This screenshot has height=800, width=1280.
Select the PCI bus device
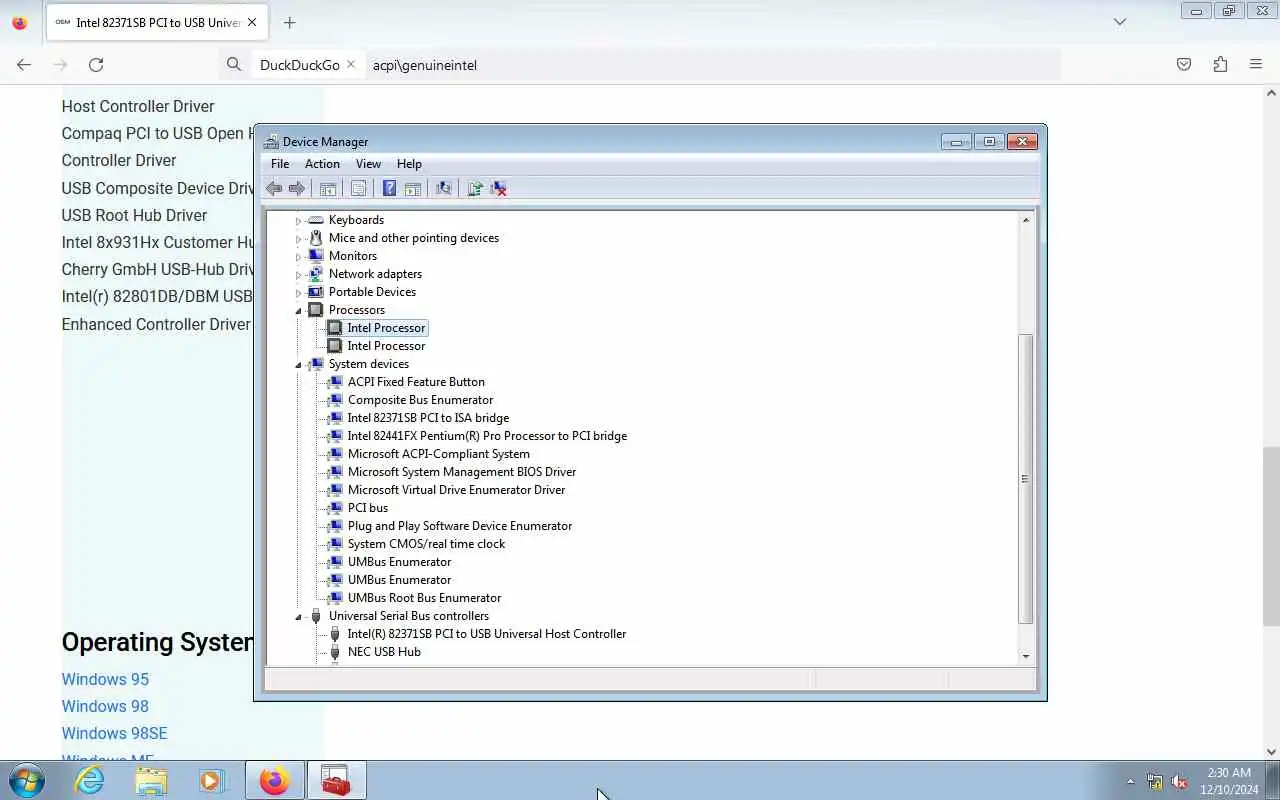367,508
